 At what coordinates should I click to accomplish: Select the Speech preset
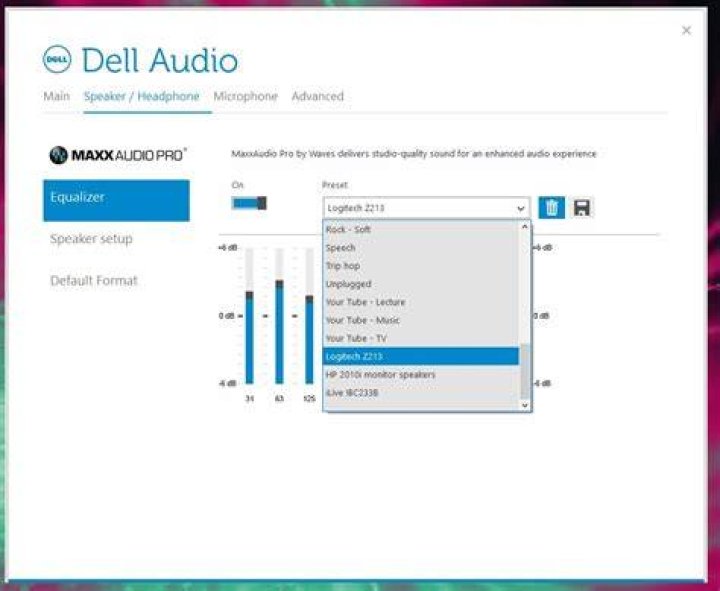pos(422,248)
